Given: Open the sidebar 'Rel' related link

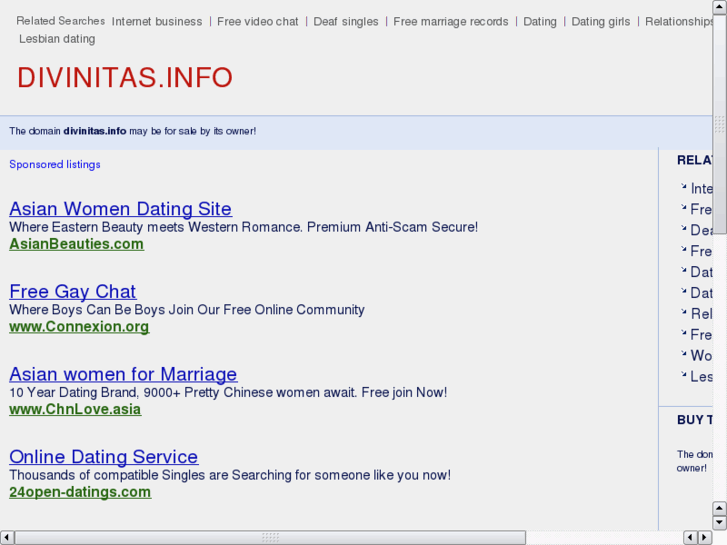Looking at the screenshot, I should (701, 314).
